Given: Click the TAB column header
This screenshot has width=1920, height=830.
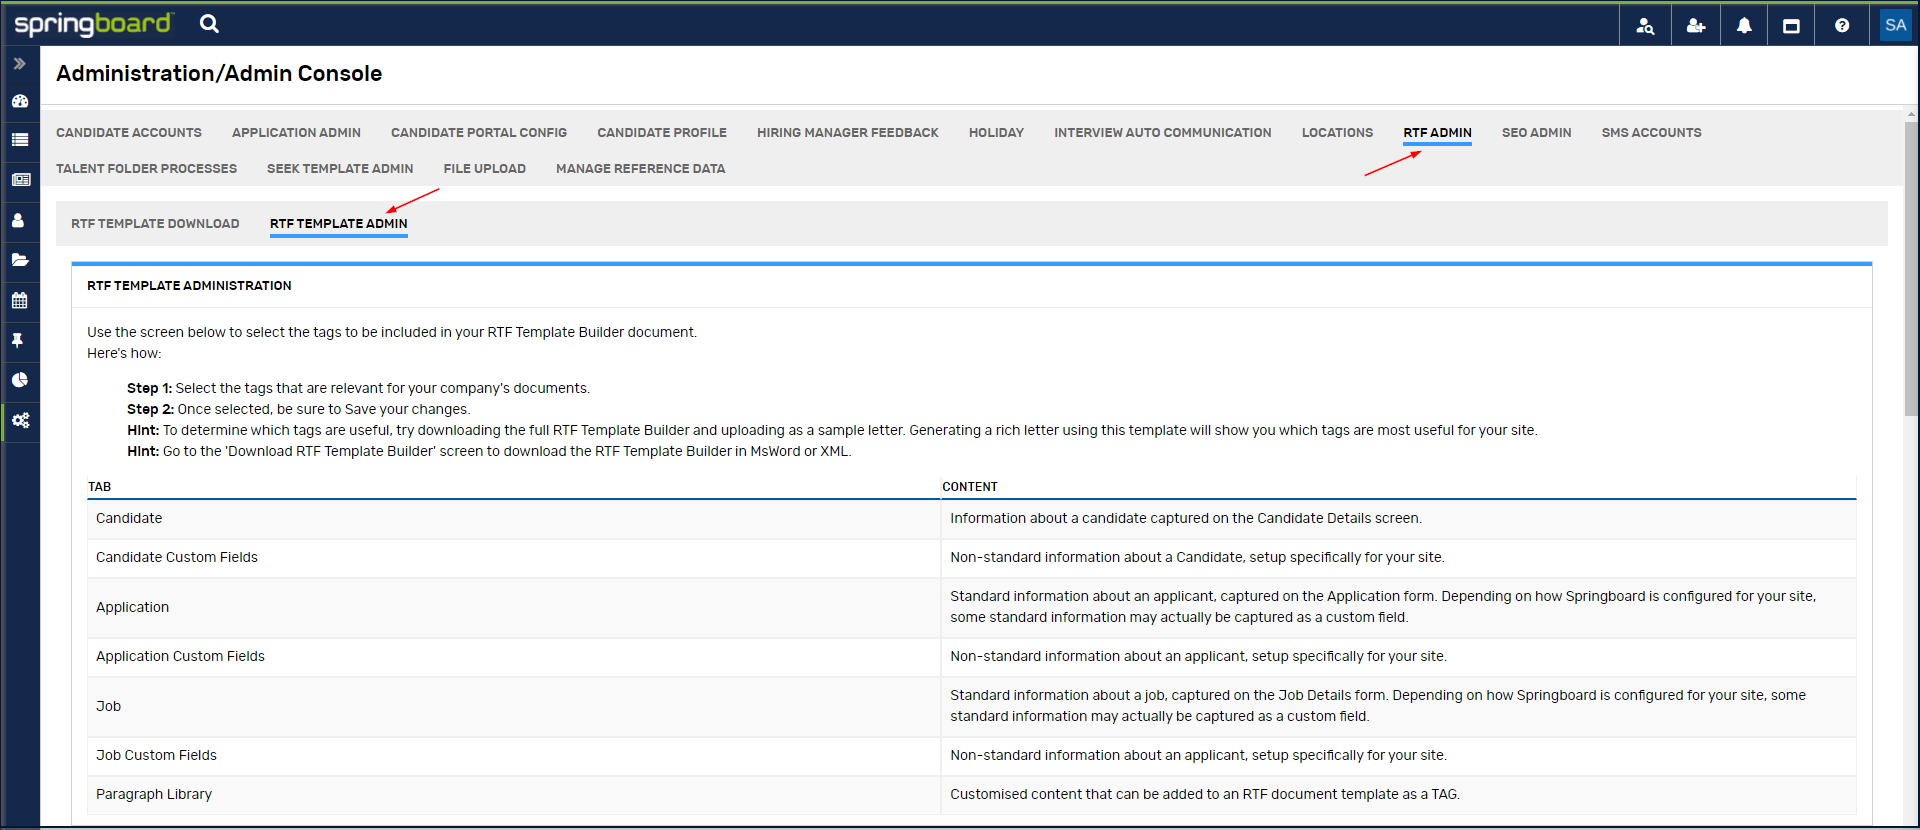Looking at the screenshot, I should pos(99,487).
